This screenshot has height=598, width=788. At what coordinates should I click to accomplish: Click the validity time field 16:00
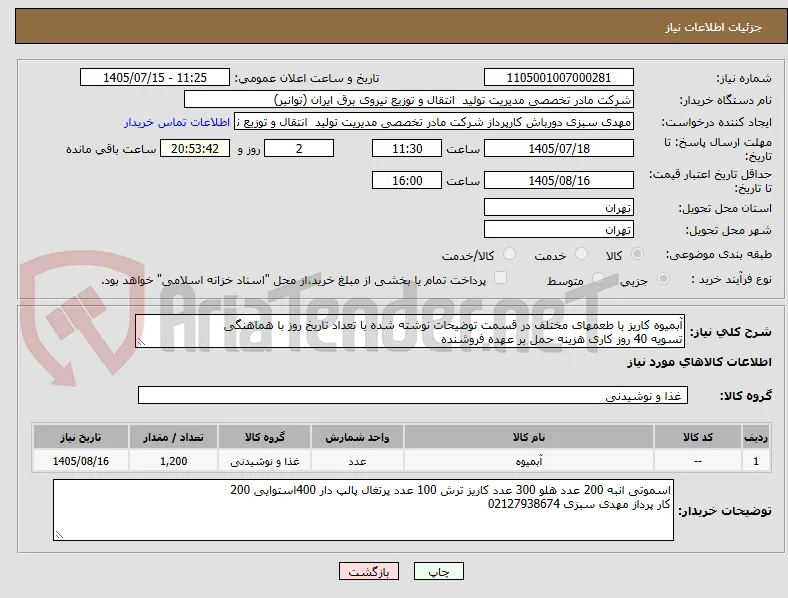click(407, 180)
